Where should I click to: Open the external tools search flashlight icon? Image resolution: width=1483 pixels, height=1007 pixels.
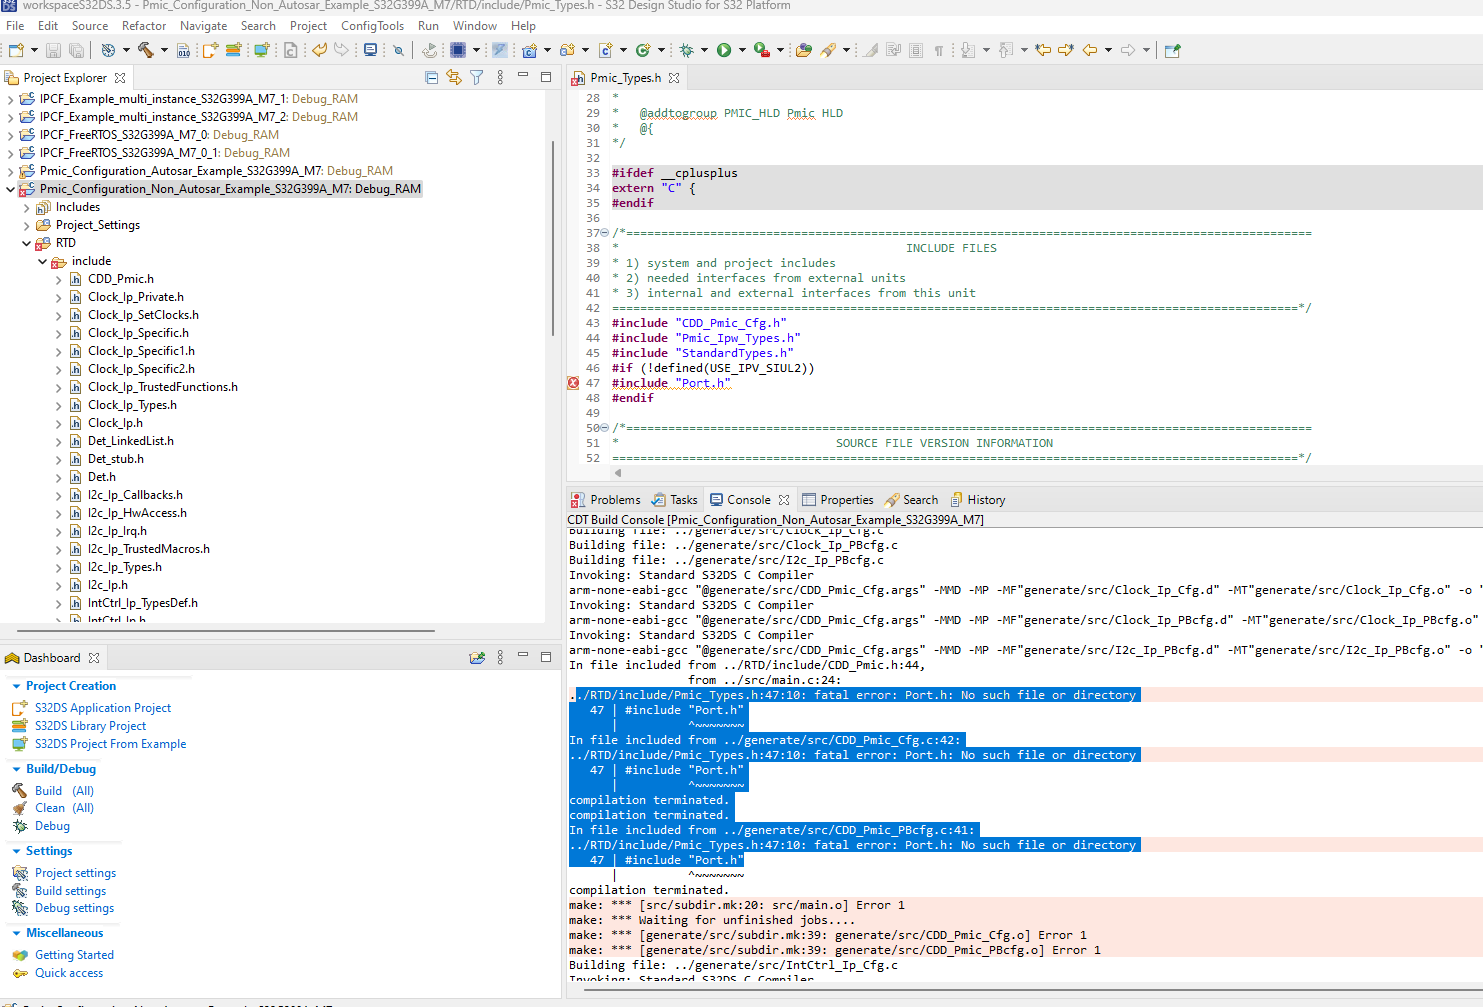point(829,49)
